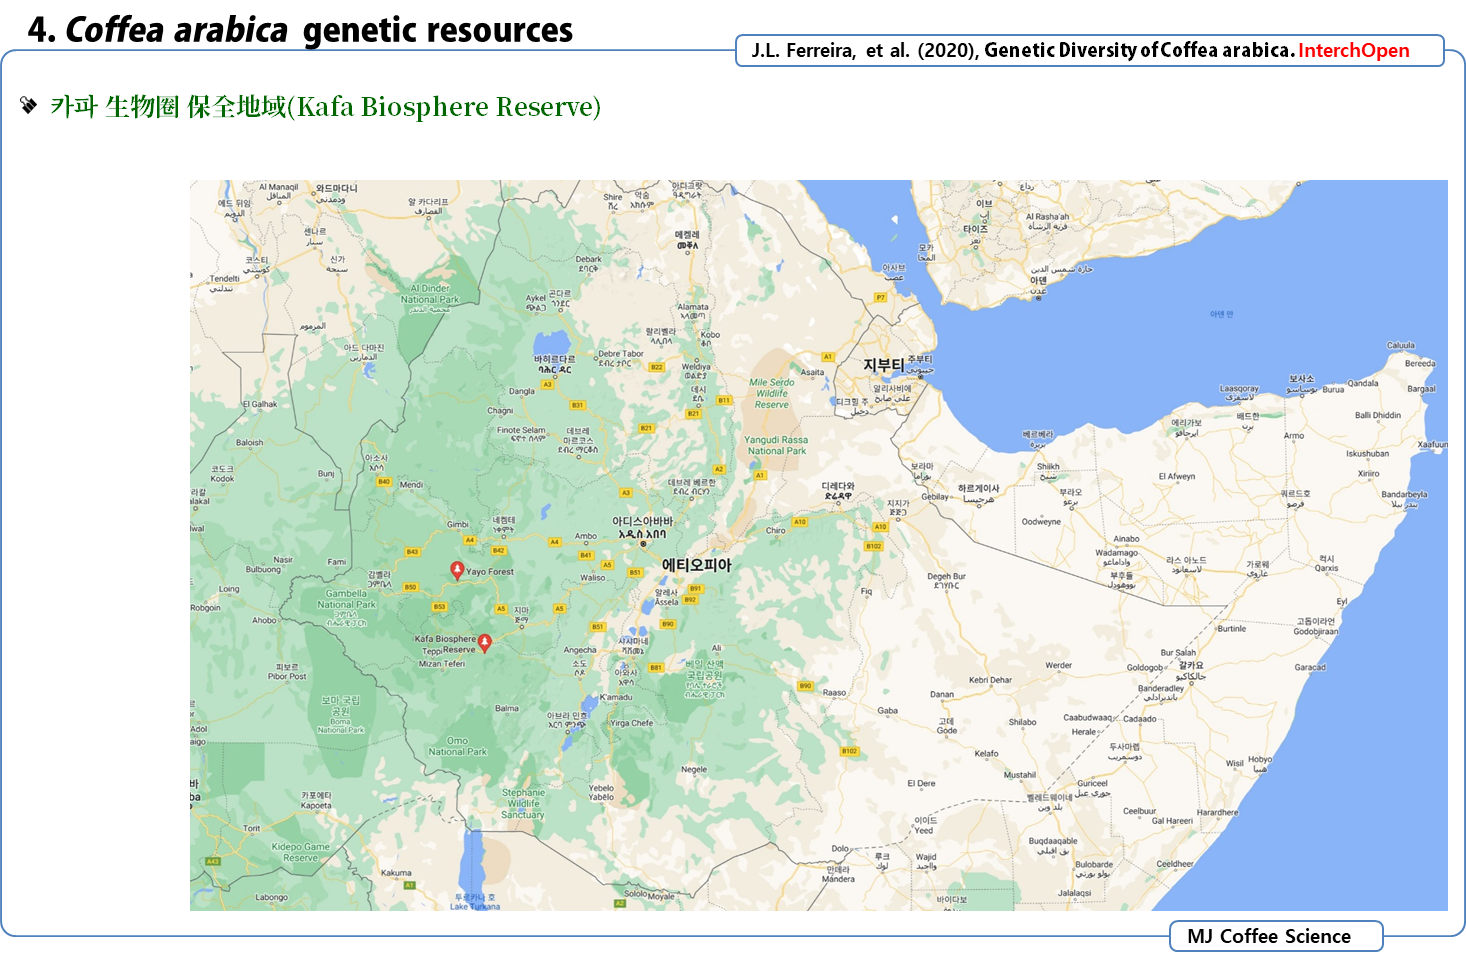Click the B81 road shield
Screen dimensions: 1466x959
pos(656,668)
